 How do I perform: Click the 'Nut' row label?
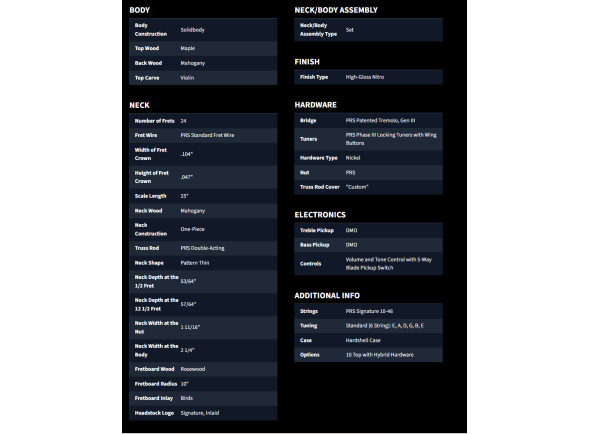click(x=304, y=172)
